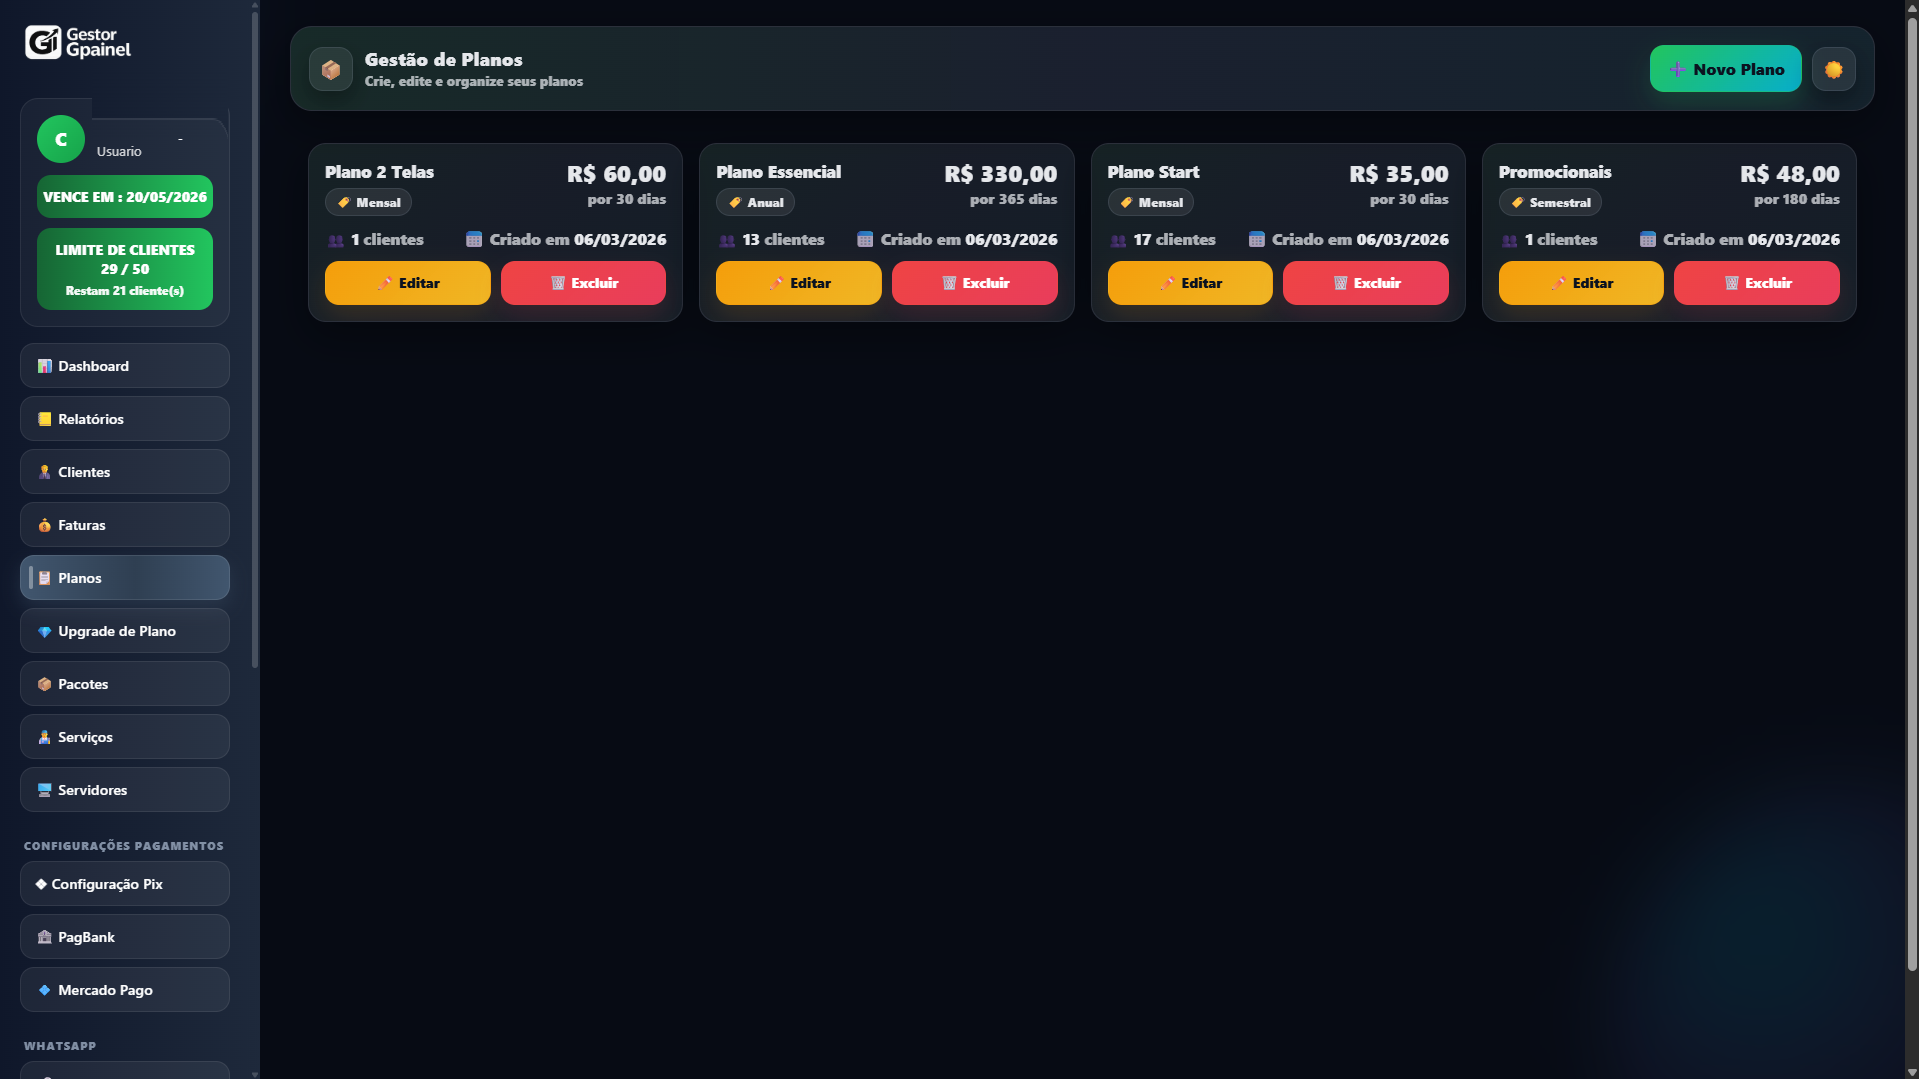Open Relatórios in the sidebar
This screenshot has width=1919, height=1079.
coord(125,419)
